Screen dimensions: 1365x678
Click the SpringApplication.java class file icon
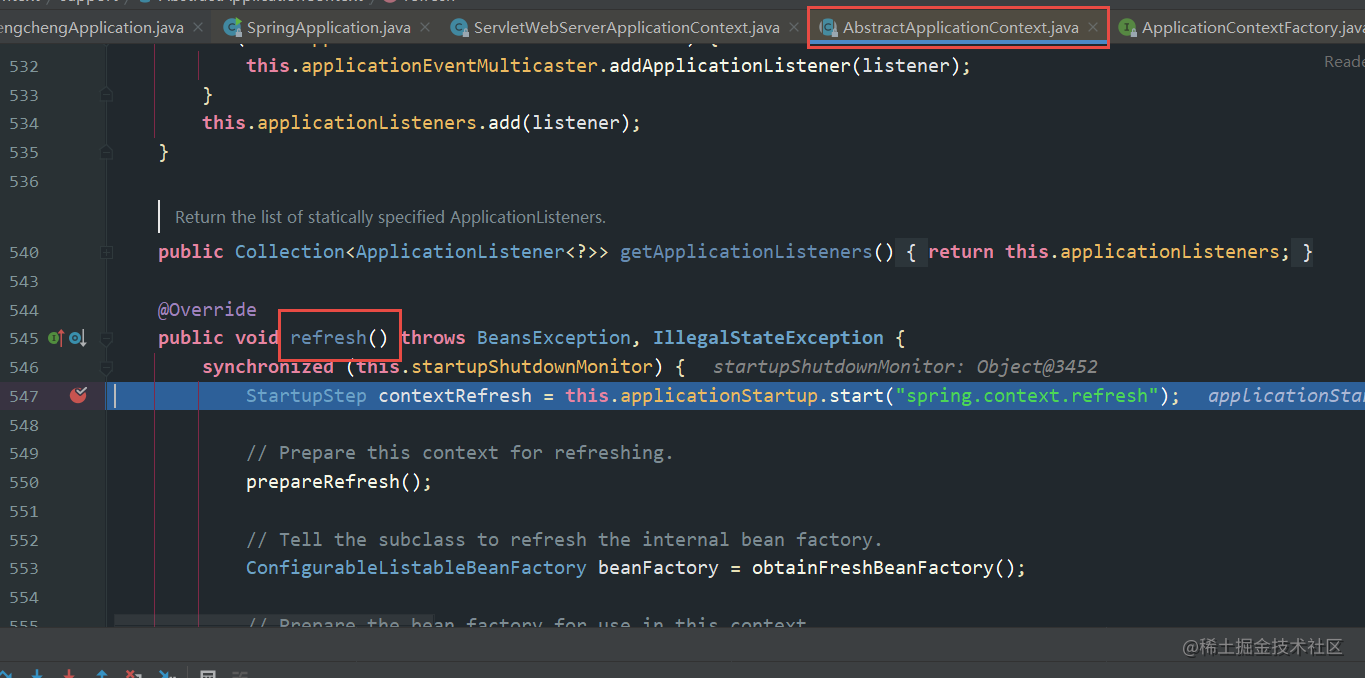tap(233, 28)
